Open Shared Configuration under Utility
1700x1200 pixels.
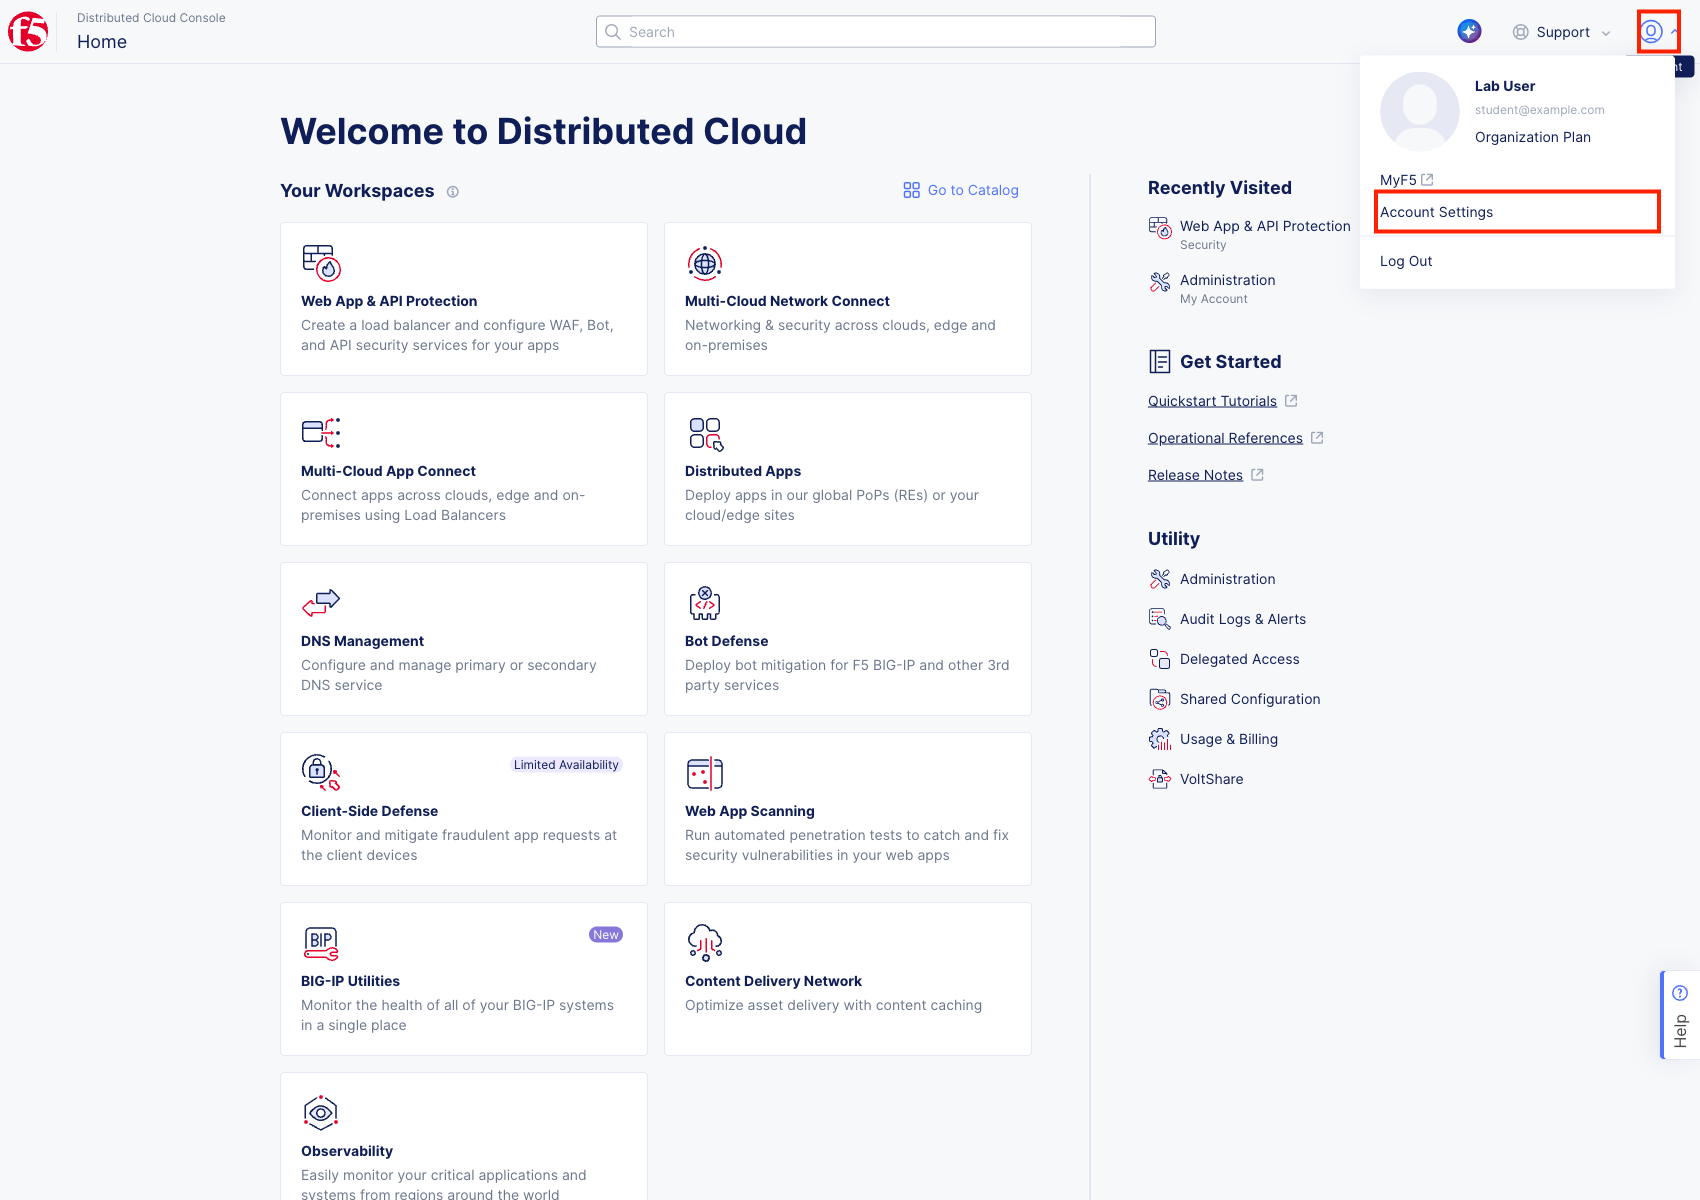click(x=1250, y=699)
